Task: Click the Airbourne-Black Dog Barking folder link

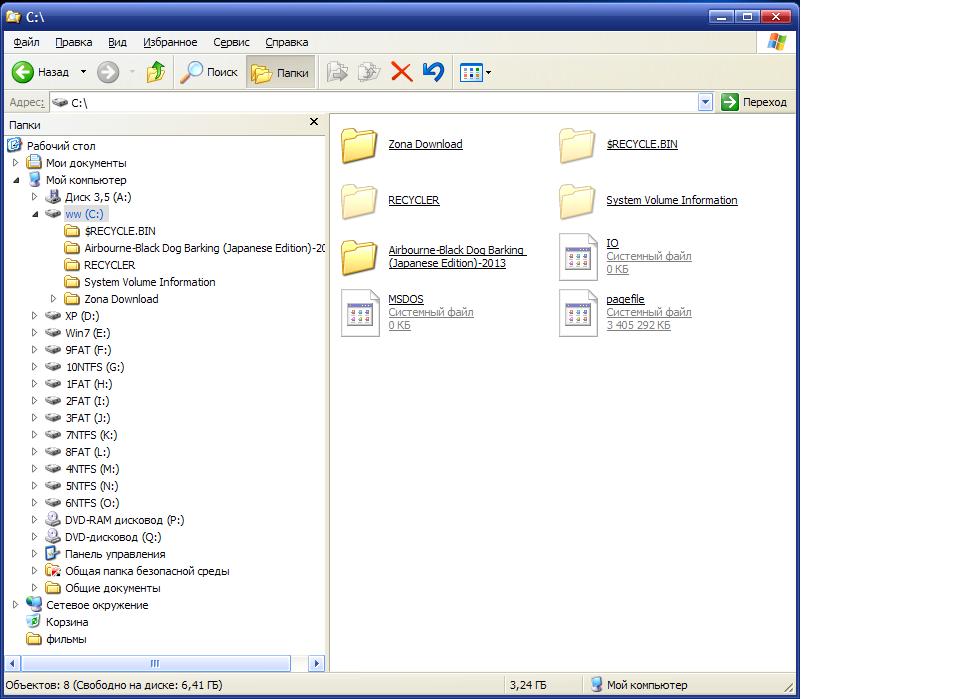Action: [x=457, y=256]
